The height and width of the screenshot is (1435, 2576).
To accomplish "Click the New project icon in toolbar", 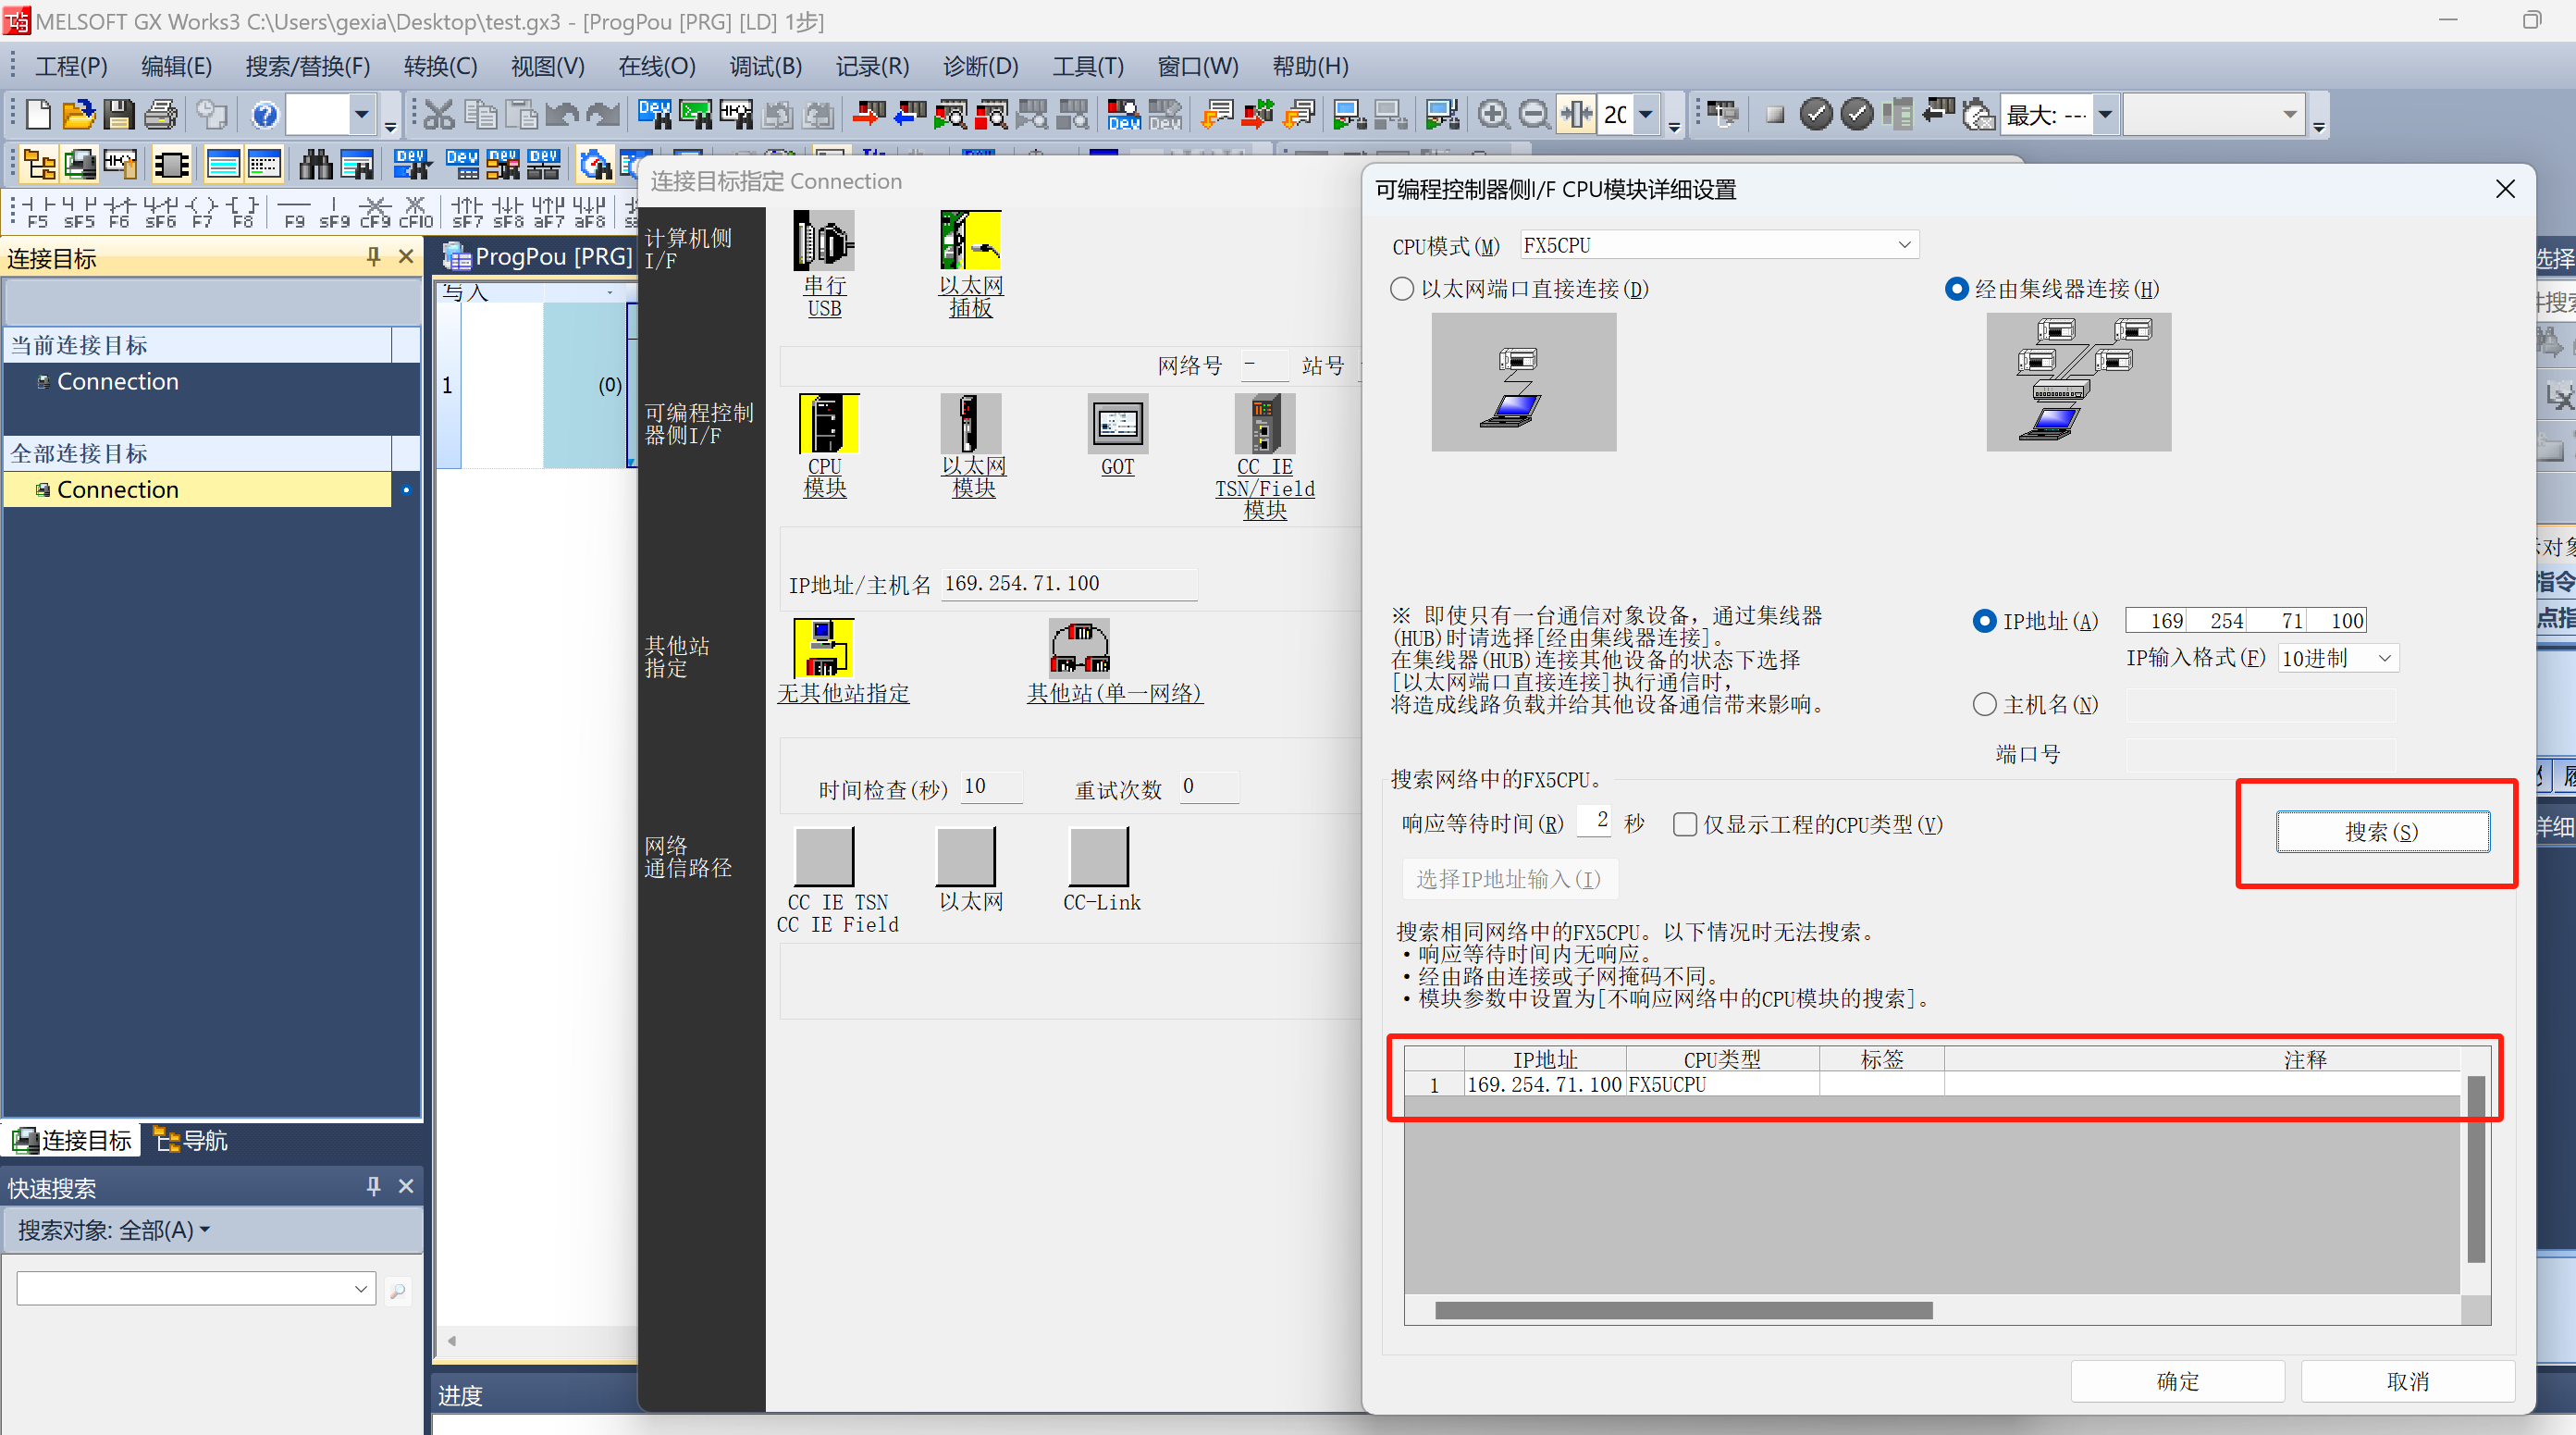I will tap(38, 115).
